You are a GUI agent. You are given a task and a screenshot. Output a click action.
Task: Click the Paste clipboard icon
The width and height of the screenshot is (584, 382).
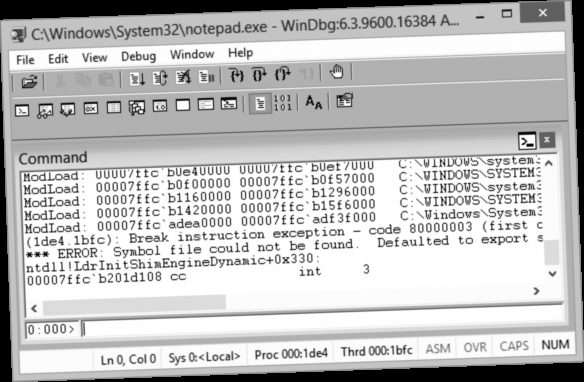(x=106, y=79)
